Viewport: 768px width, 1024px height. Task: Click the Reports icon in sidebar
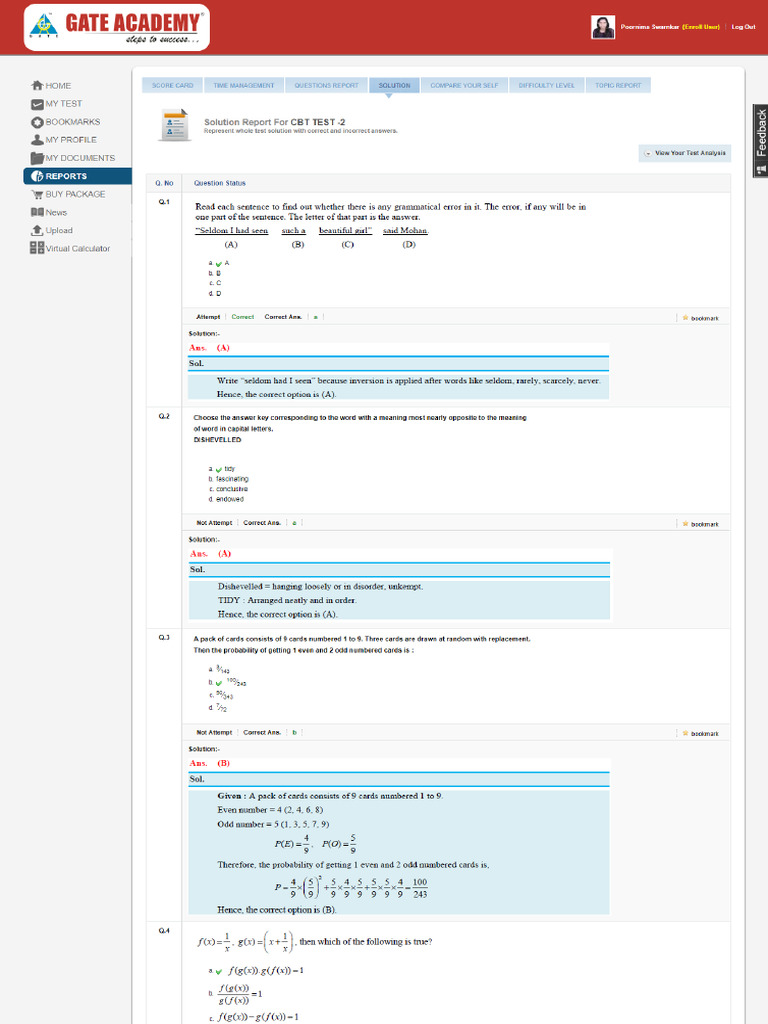pos(37,176)
